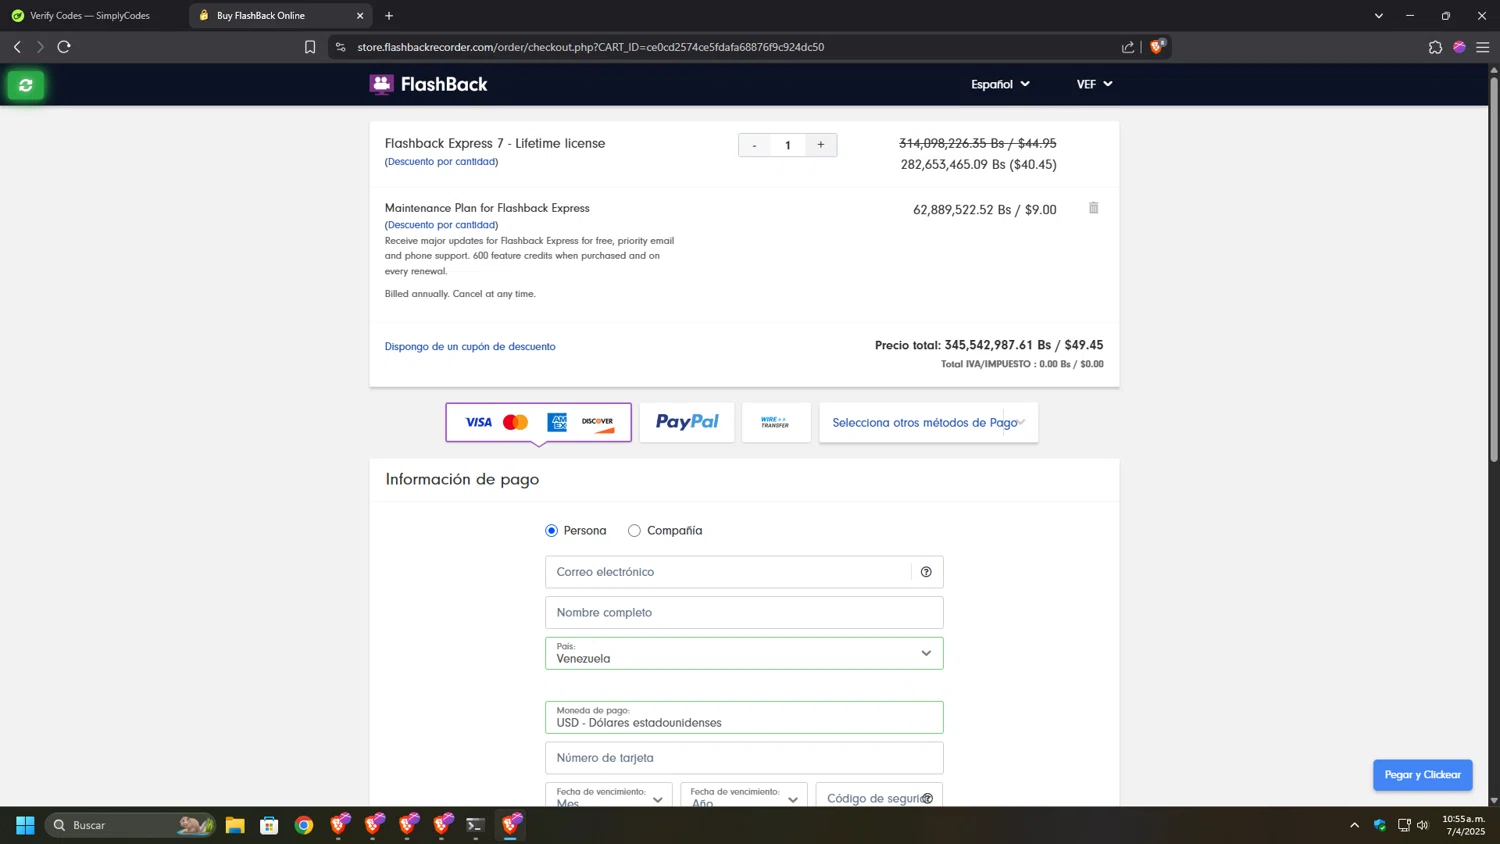Click the purple profile icon in toolbar
Image resolution: width=1500 pixels, height=844 pixels.
[x=1459, y=47]
